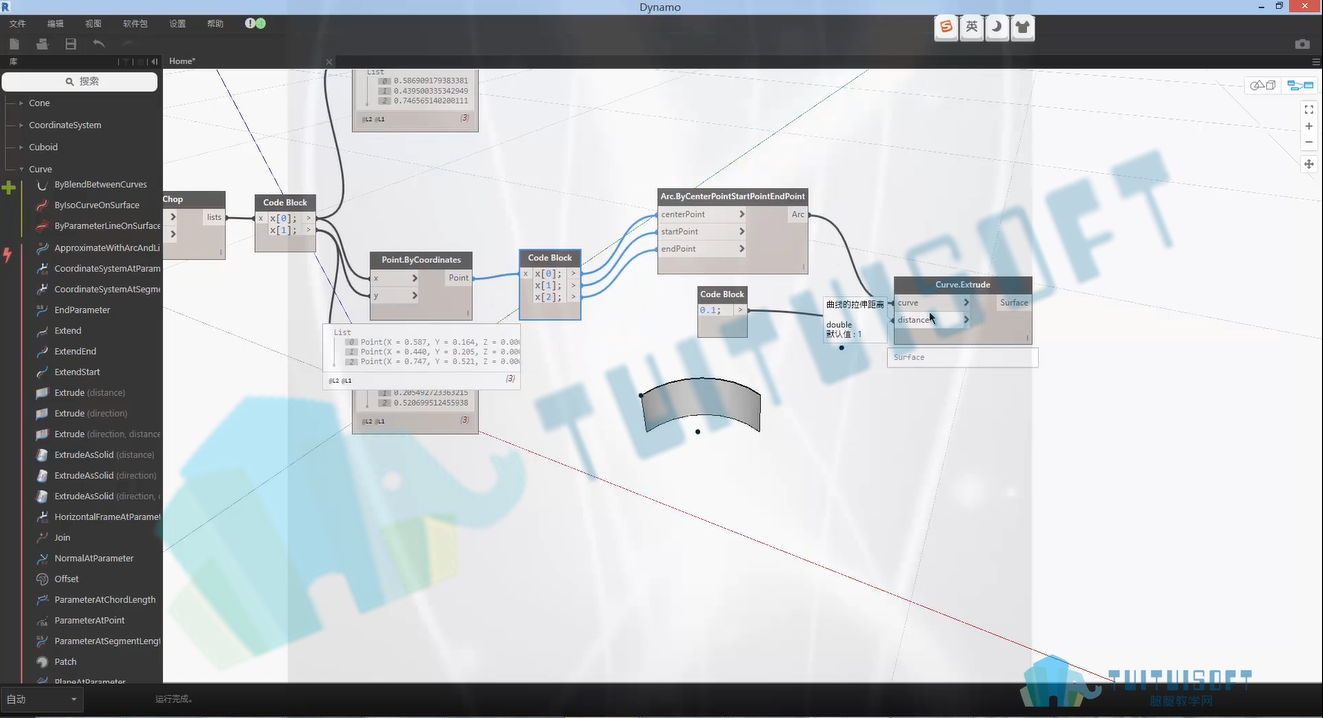Click the Point.ByCoordinates node header
Viewport: 1323px width, 718px height.
pyautogui.click(x=421, y=260)
